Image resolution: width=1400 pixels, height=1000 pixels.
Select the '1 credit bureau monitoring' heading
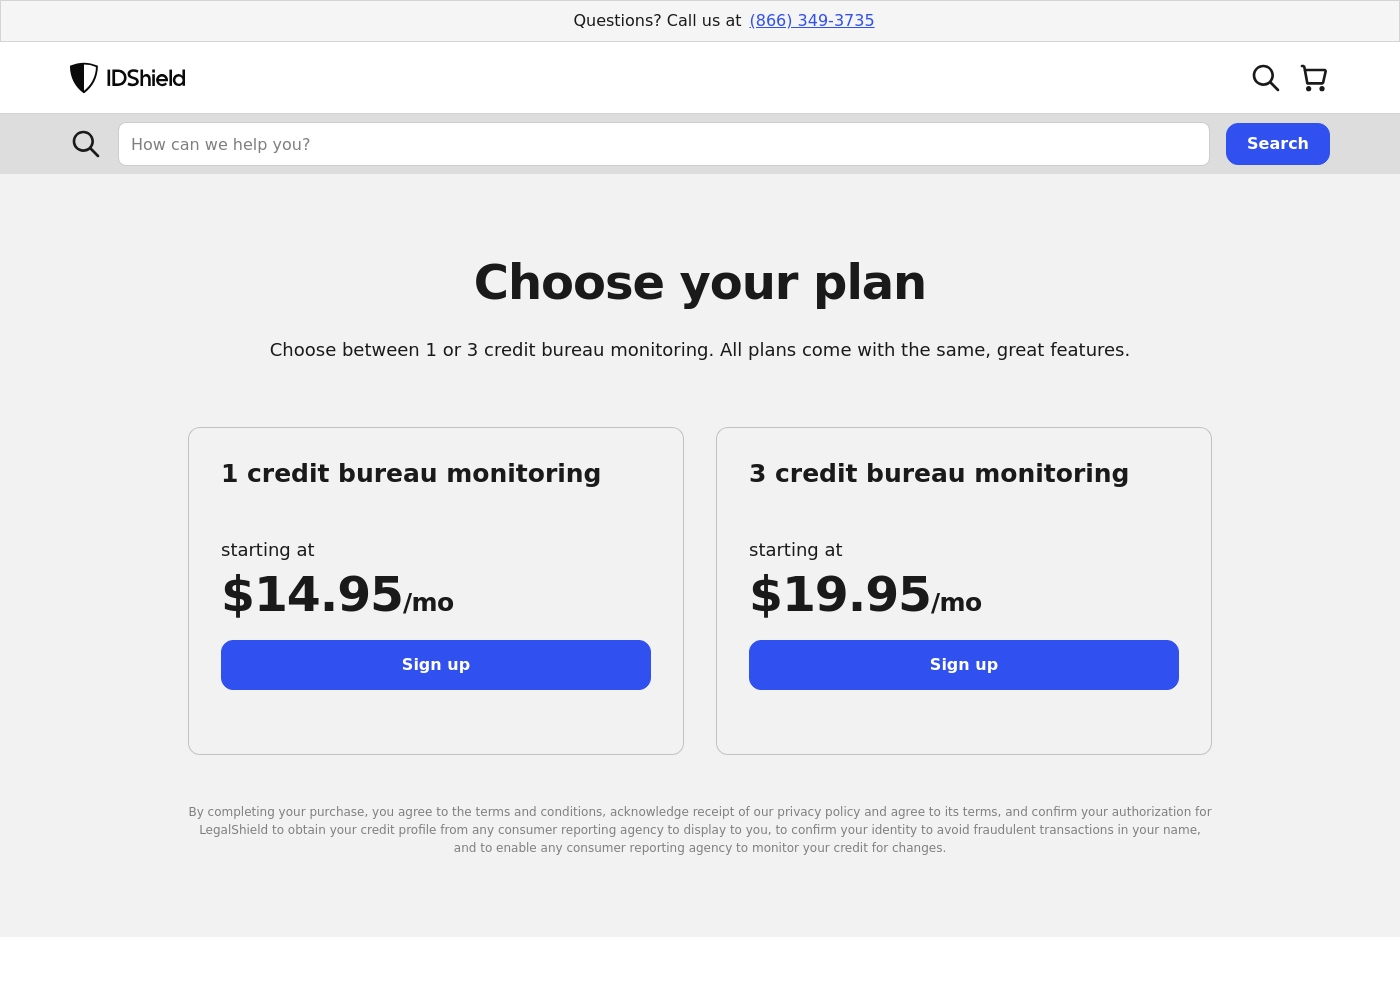click(x=411, y=473)
